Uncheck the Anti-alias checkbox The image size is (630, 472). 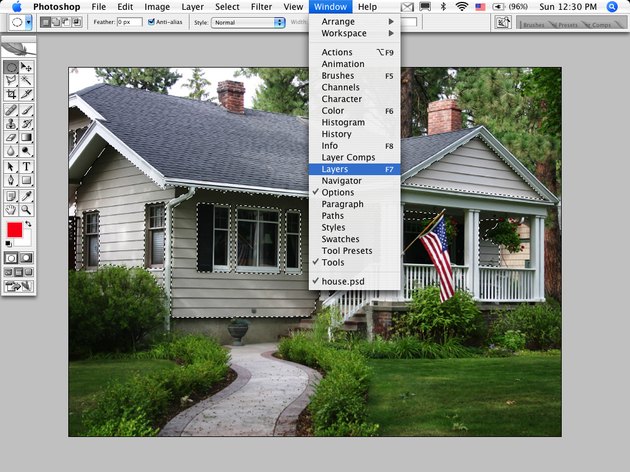[x=151, y=22]
